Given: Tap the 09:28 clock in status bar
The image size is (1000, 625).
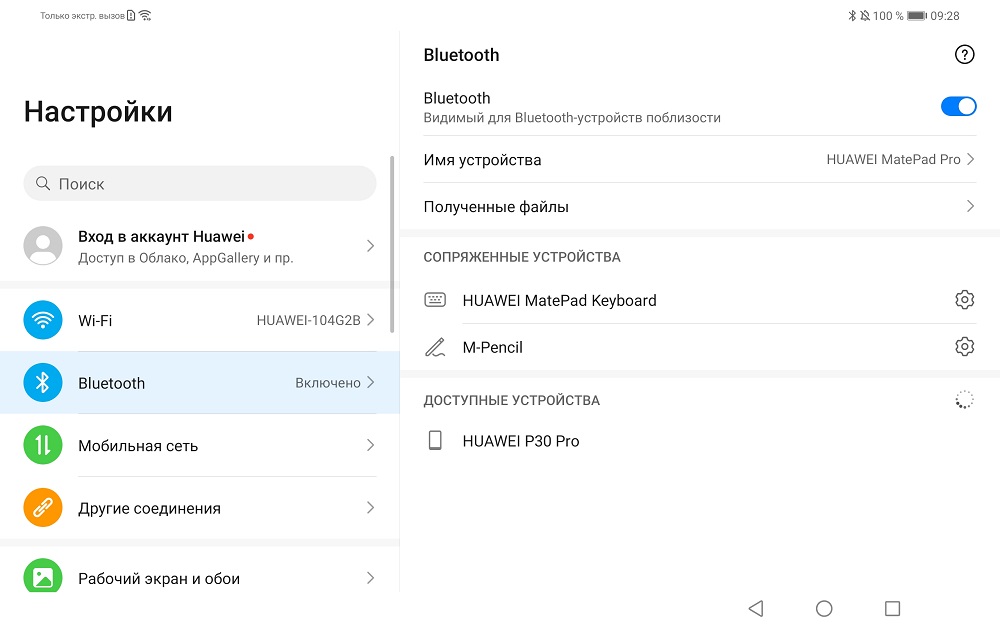Looking at the screenshot, I should pos(945,15).
